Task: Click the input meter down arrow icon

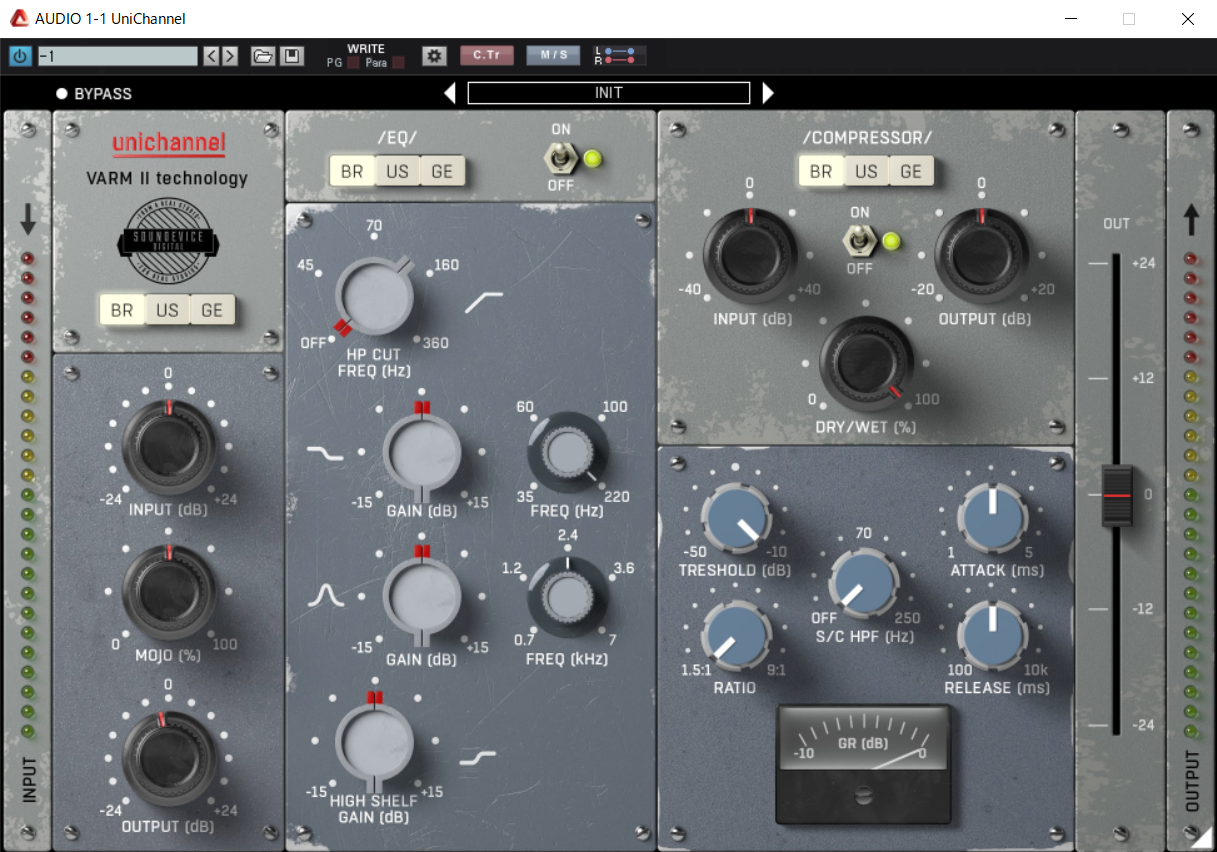Action: (x=28, y=221)
